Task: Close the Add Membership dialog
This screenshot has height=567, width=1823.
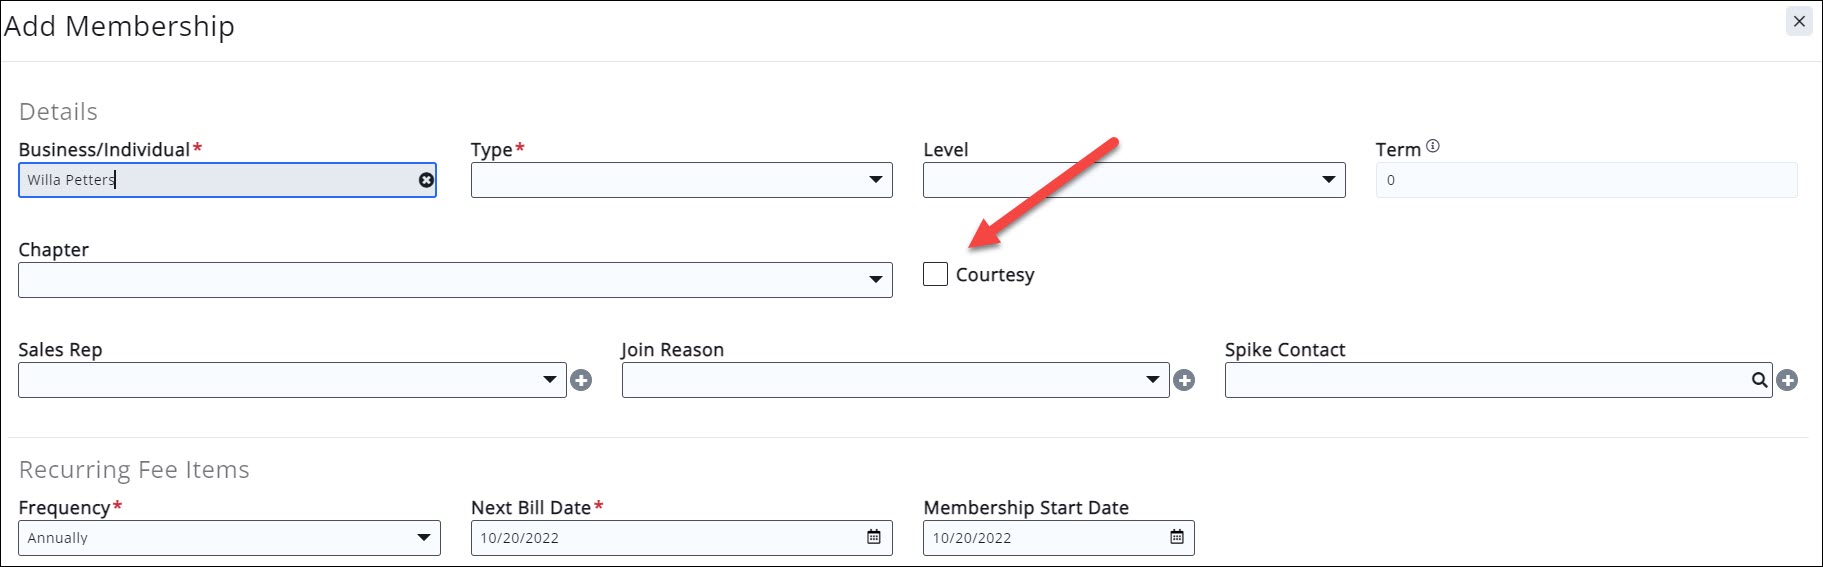Action: (1799, 21)
